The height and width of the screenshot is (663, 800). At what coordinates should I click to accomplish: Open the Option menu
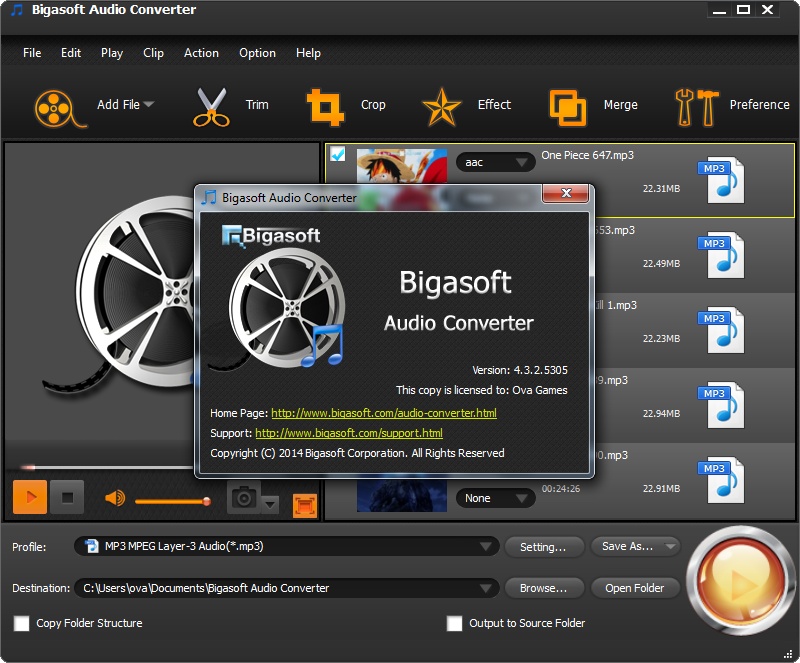click(258, 53)
